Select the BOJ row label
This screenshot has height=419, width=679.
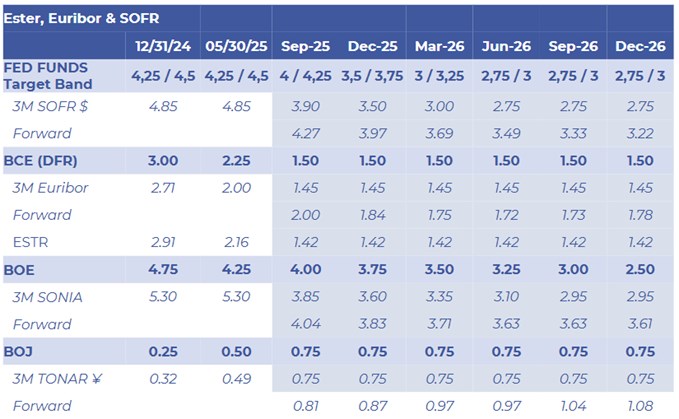[24, 351]
